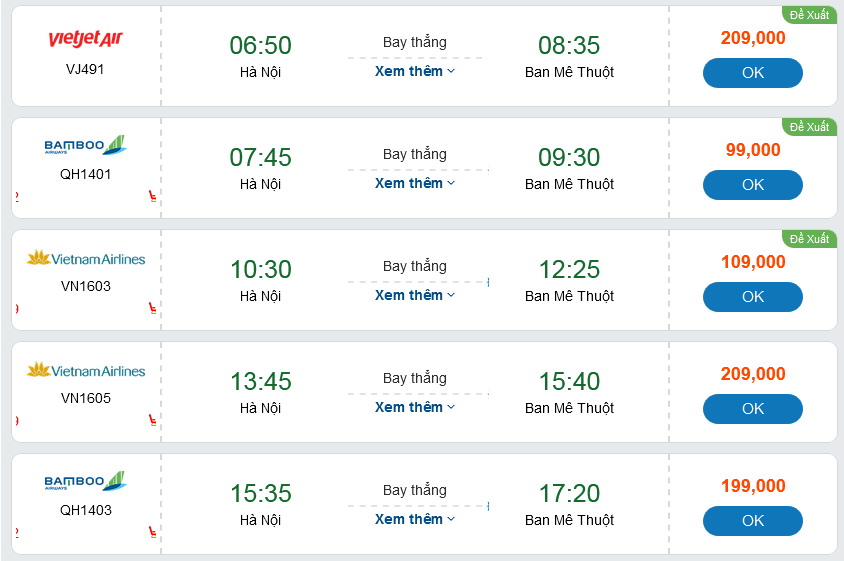Click the red seat icon on flight QH1401
The height and width of the screenshot is (561, 844).
(x=152, y=197)
